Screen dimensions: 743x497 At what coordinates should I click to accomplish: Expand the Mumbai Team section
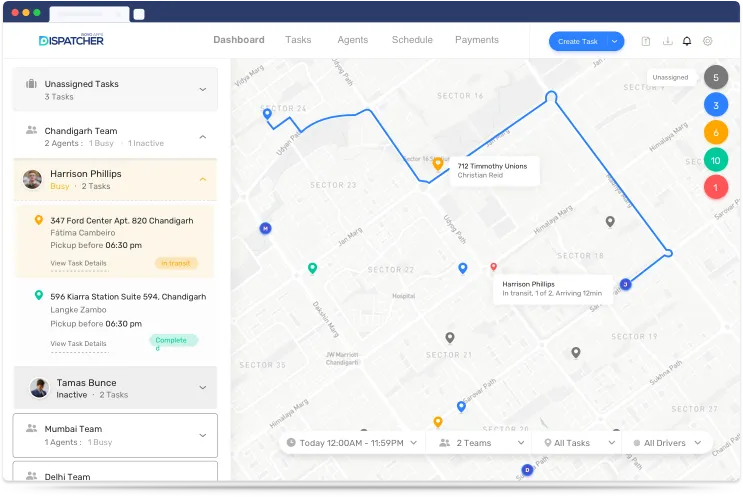pyautogui.click(x=202, y=435)
